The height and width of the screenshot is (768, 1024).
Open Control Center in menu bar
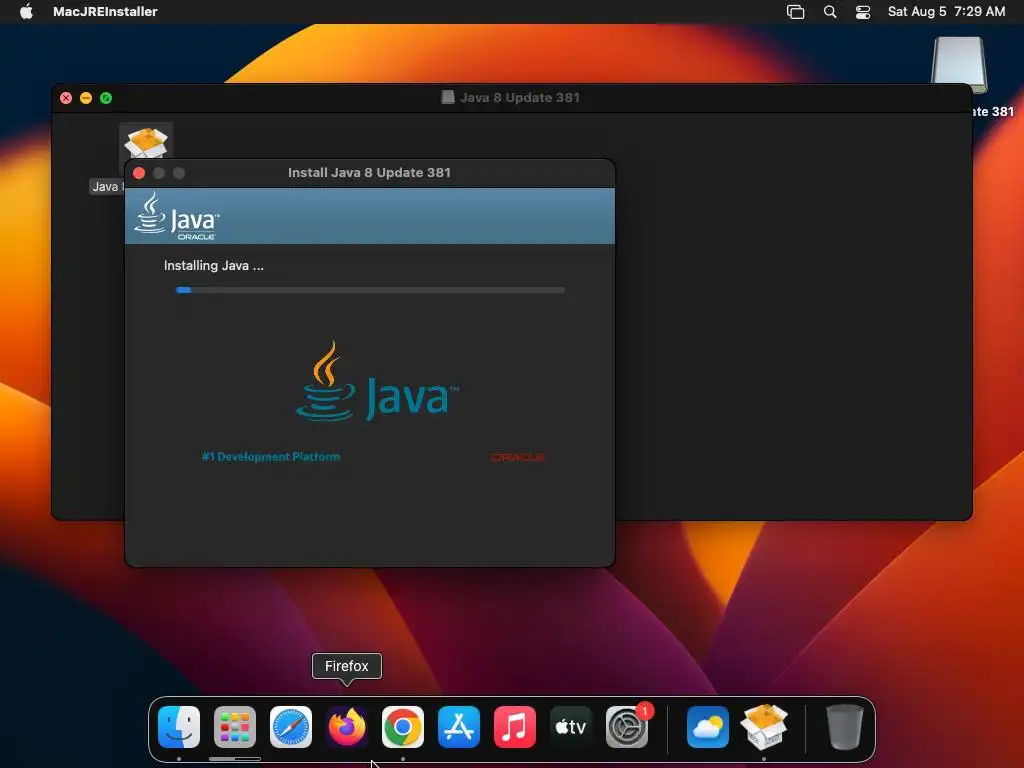tap(863, 12)
